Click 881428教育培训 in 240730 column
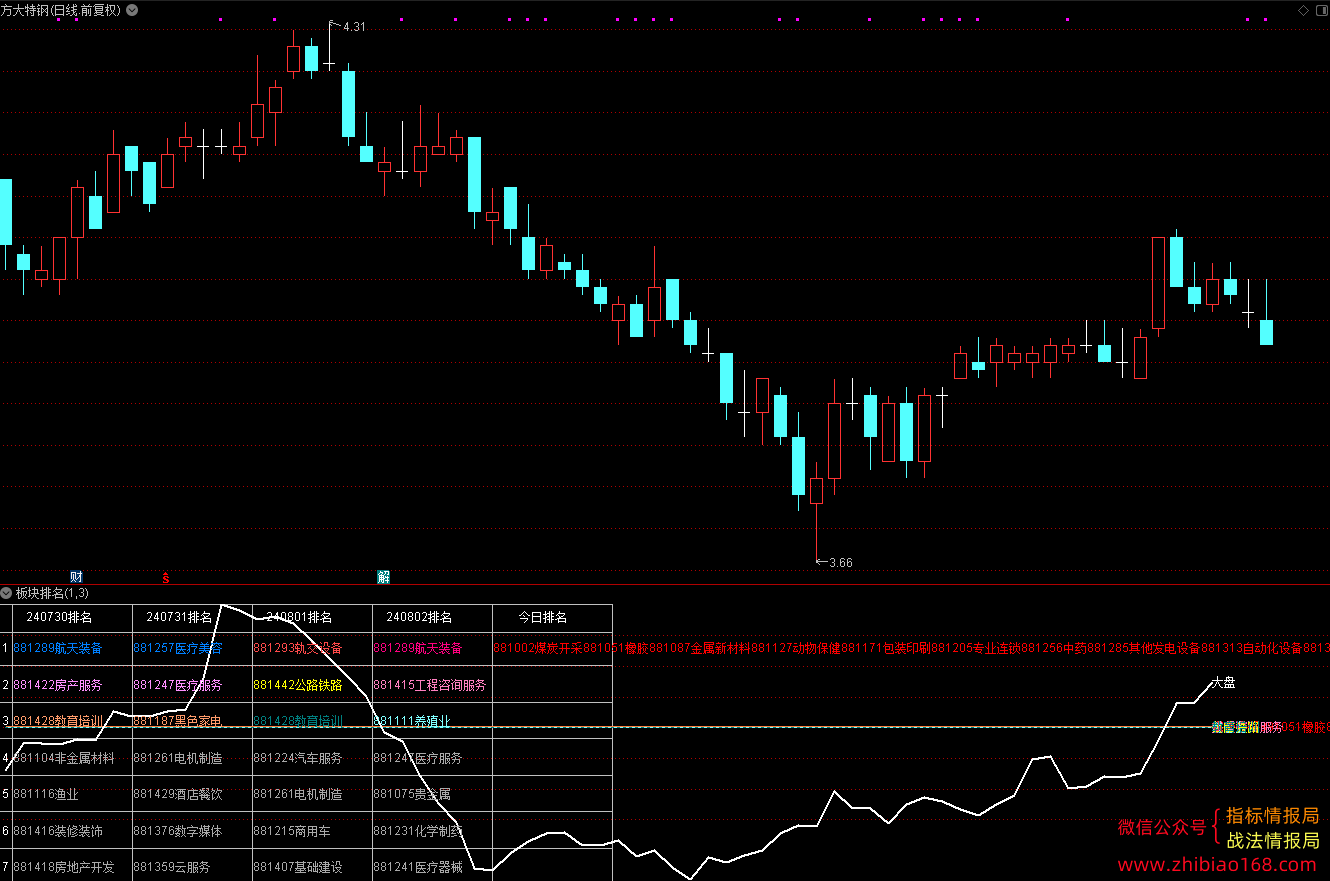1330x881 pixels. coord(58,721)
